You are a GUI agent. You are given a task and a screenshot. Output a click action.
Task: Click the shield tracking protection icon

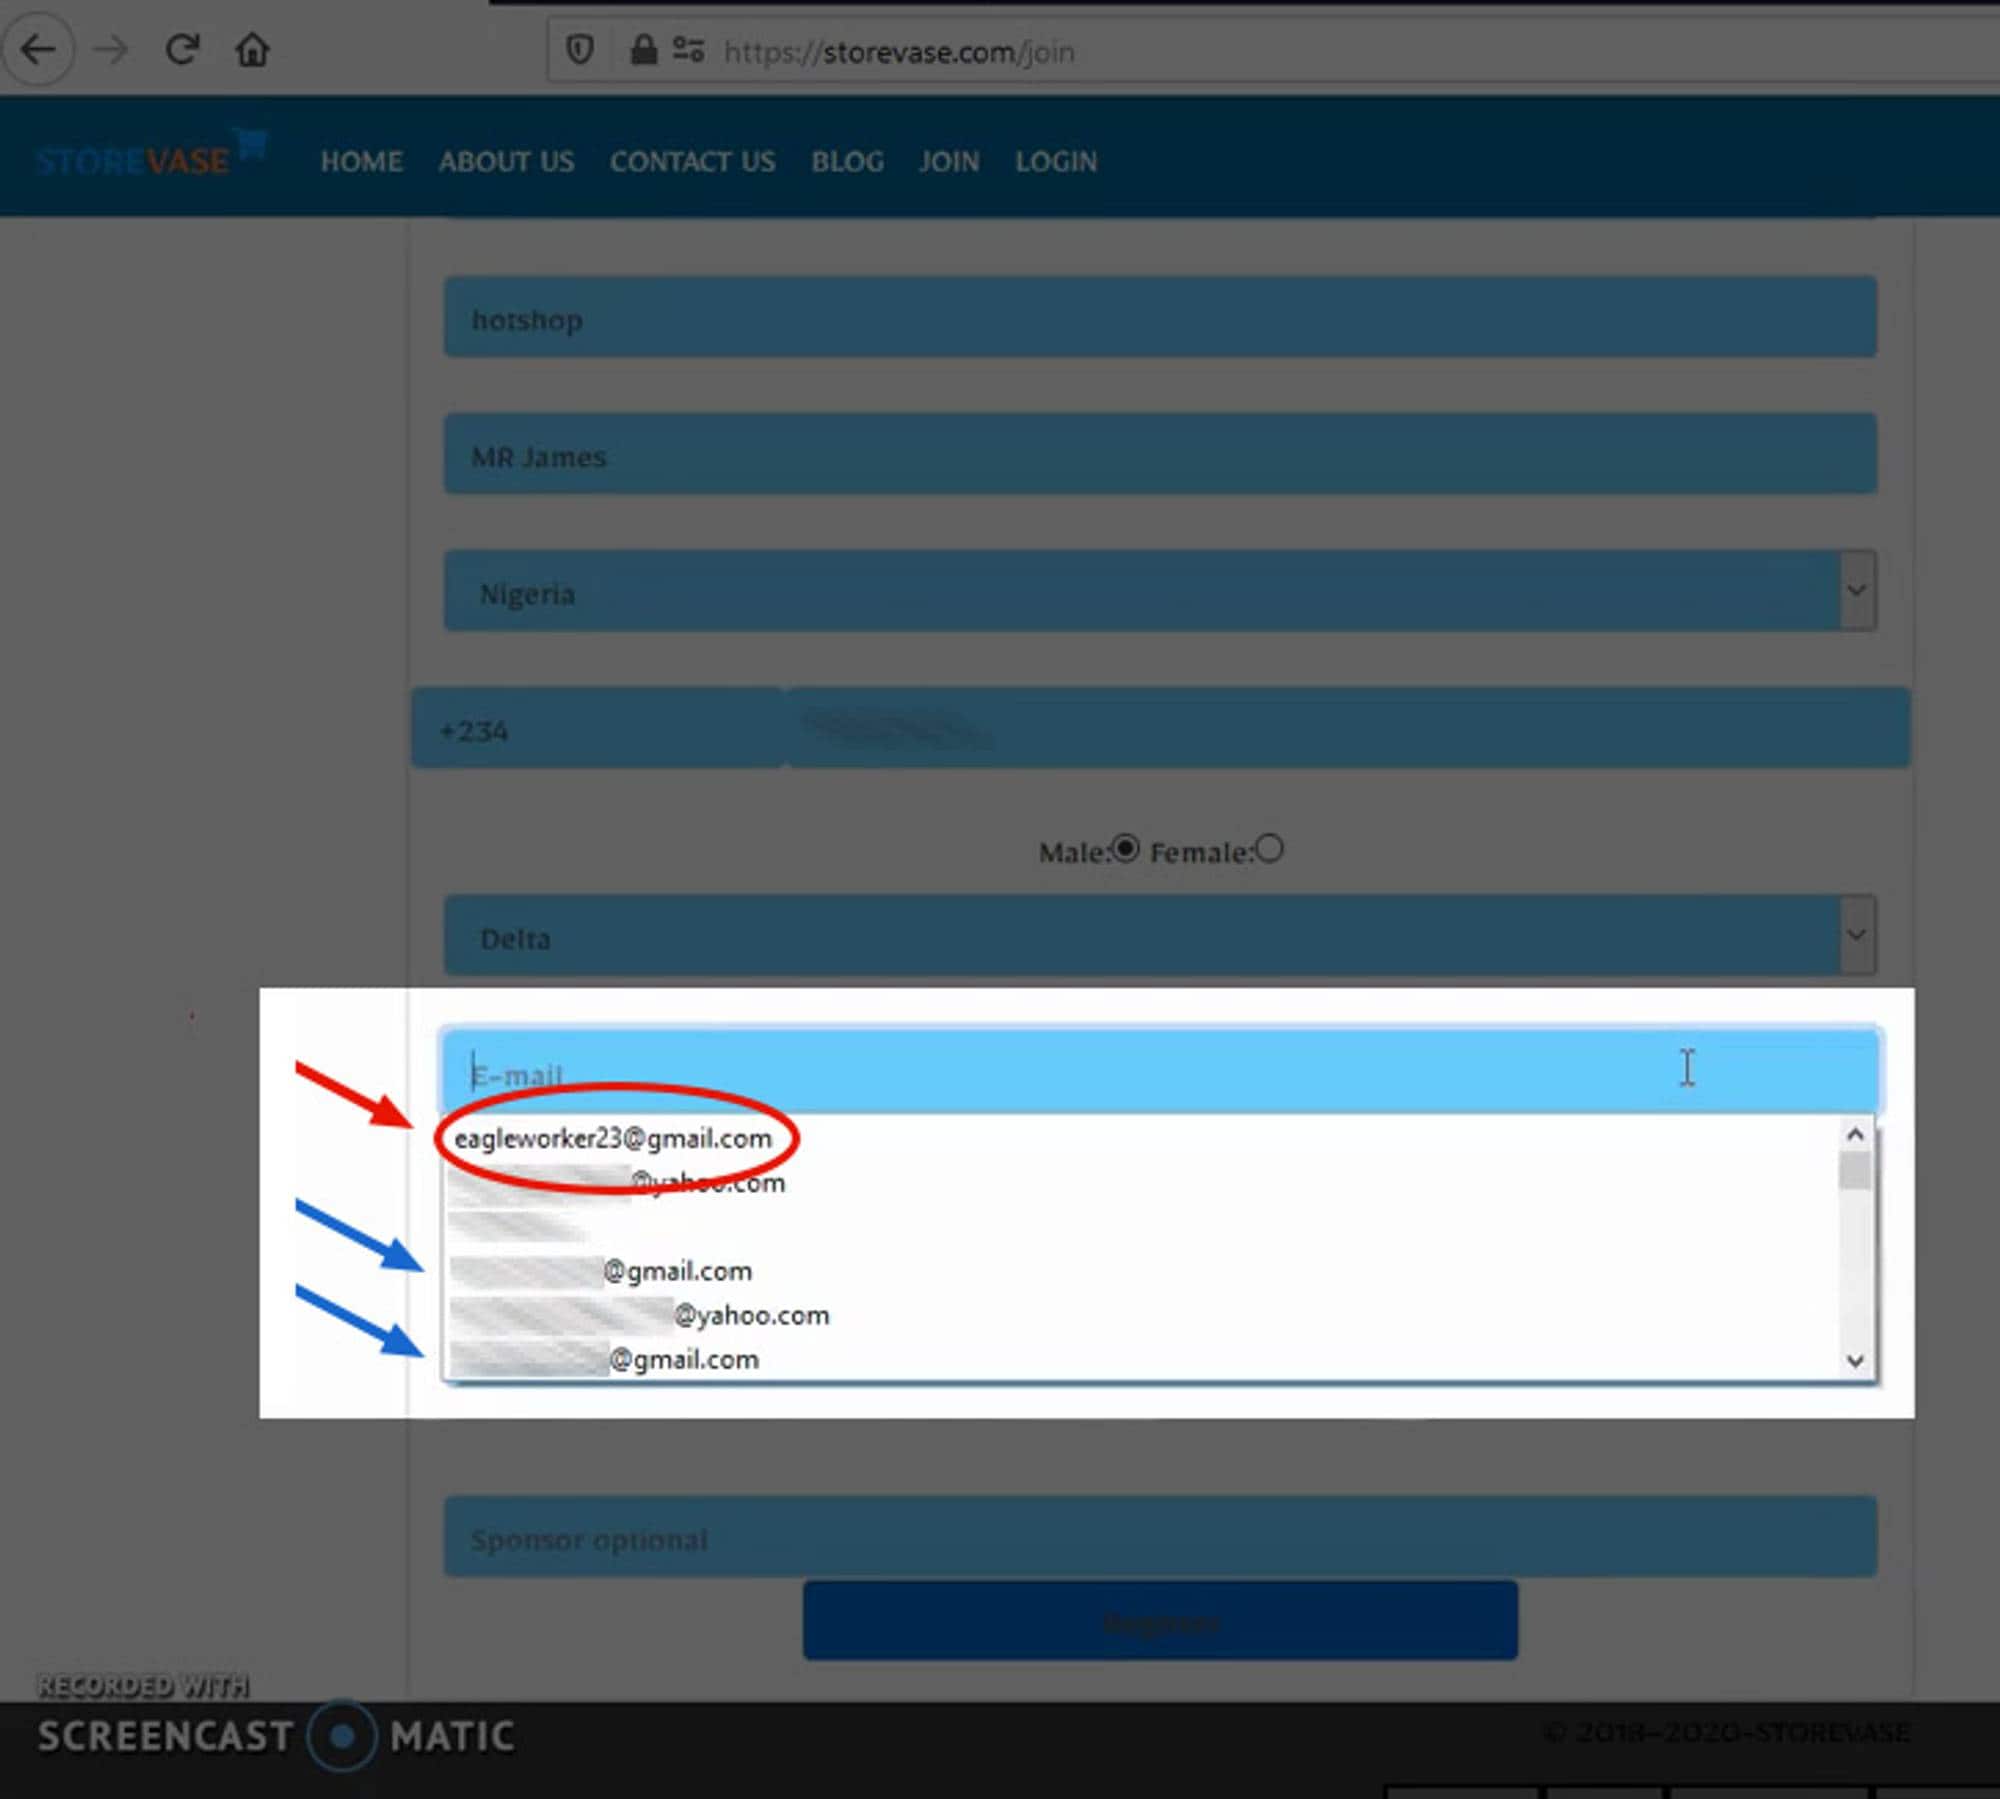580,50
